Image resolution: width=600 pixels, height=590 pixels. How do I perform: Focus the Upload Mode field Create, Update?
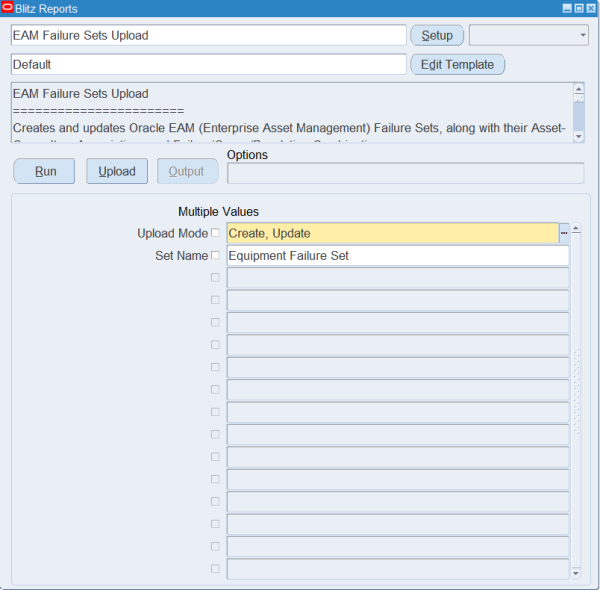393,233
